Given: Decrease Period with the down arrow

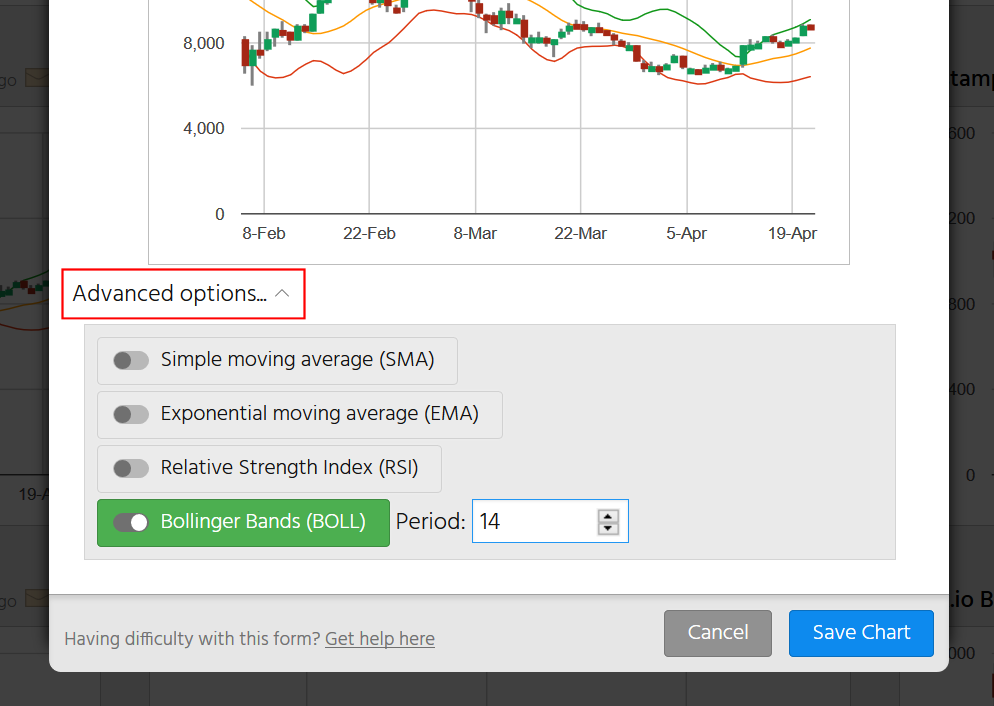Looking at the screenshot, I should pos(608,528).
